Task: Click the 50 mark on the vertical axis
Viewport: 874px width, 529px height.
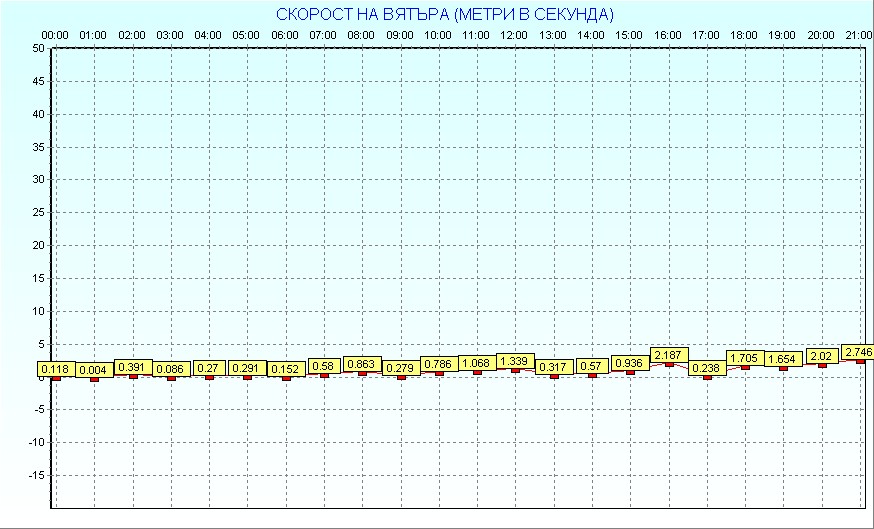Action: [38, 48]
